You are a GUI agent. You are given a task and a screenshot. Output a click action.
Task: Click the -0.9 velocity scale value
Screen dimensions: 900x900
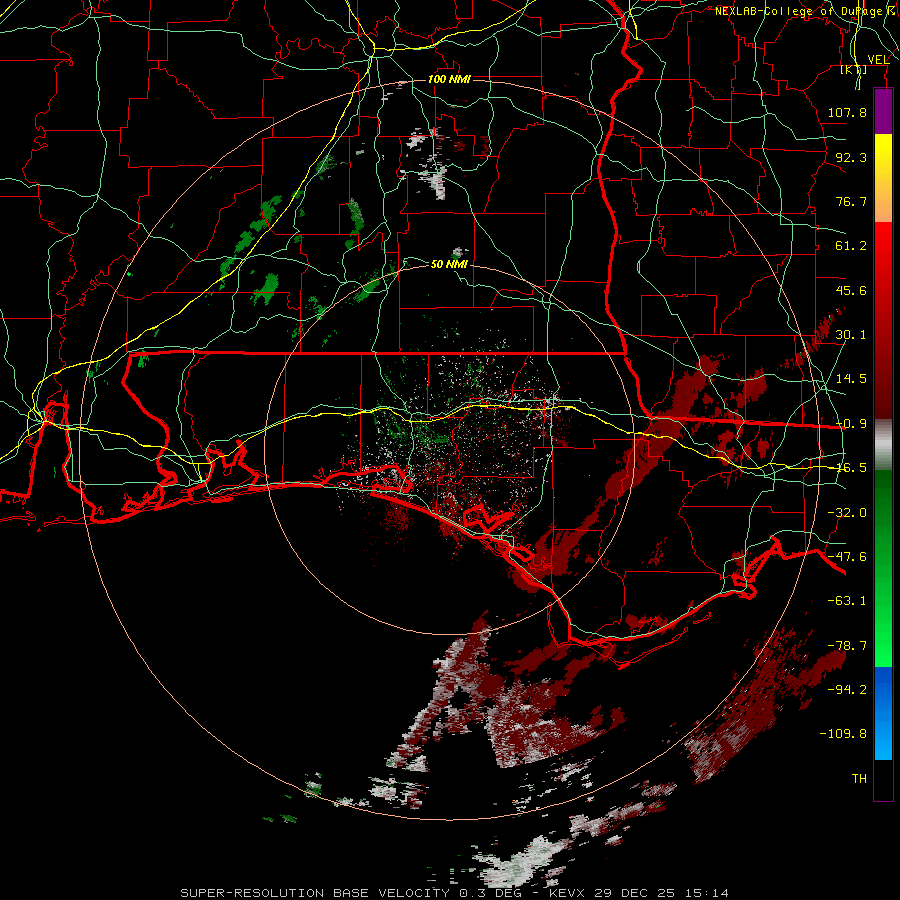point(851,424)
